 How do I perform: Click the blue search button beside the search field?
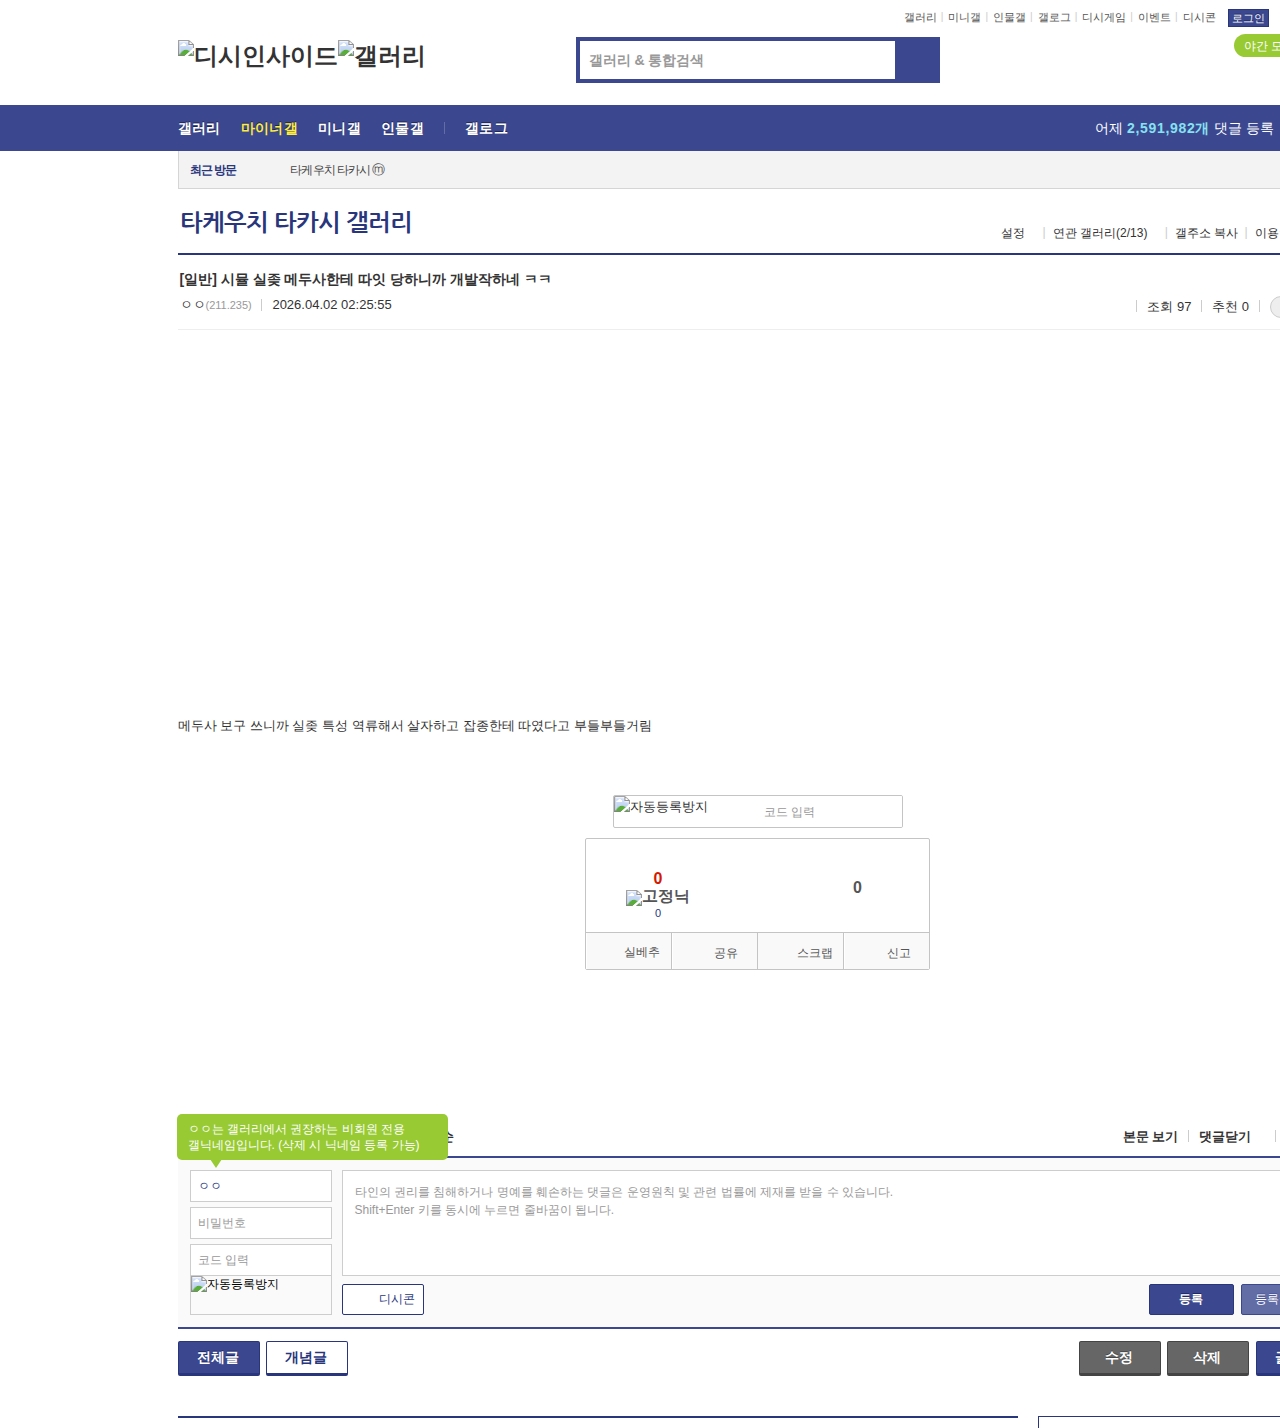[x=917, y=60]
